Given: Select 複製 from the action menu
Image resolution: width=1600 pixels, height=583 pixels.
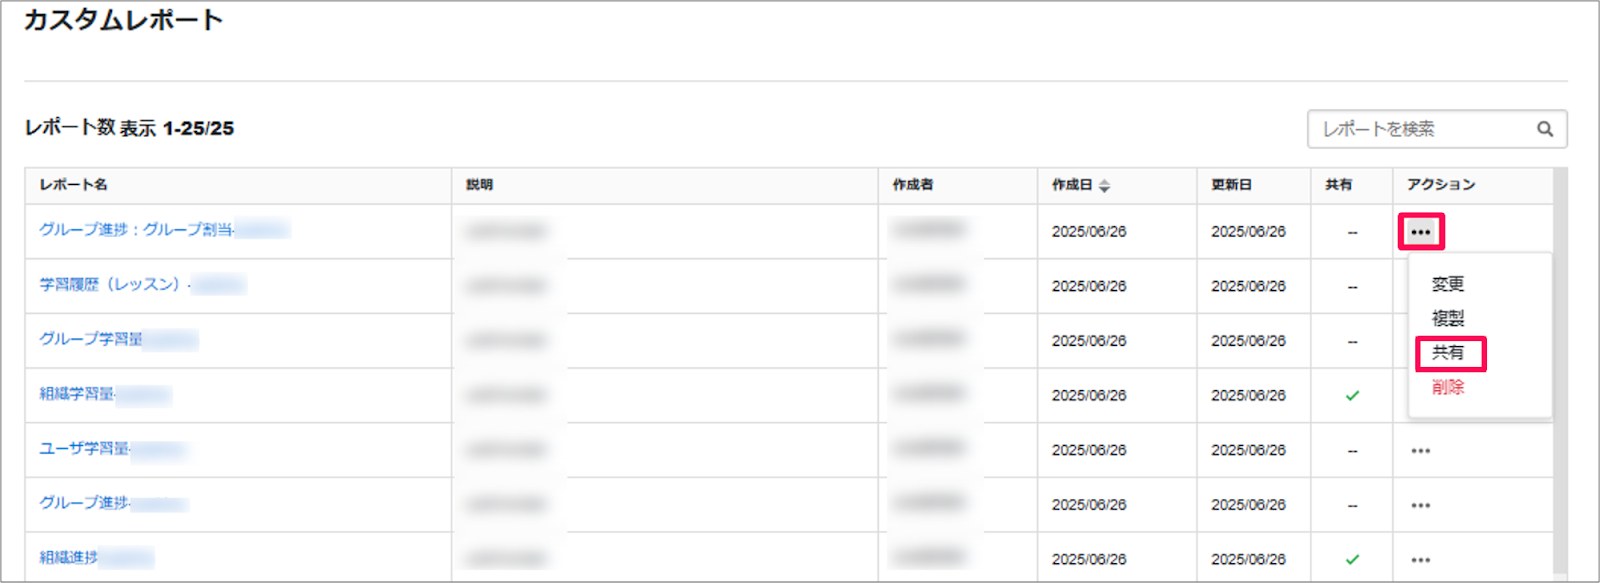Looking at the screenshot, I should coord(1447,318).
